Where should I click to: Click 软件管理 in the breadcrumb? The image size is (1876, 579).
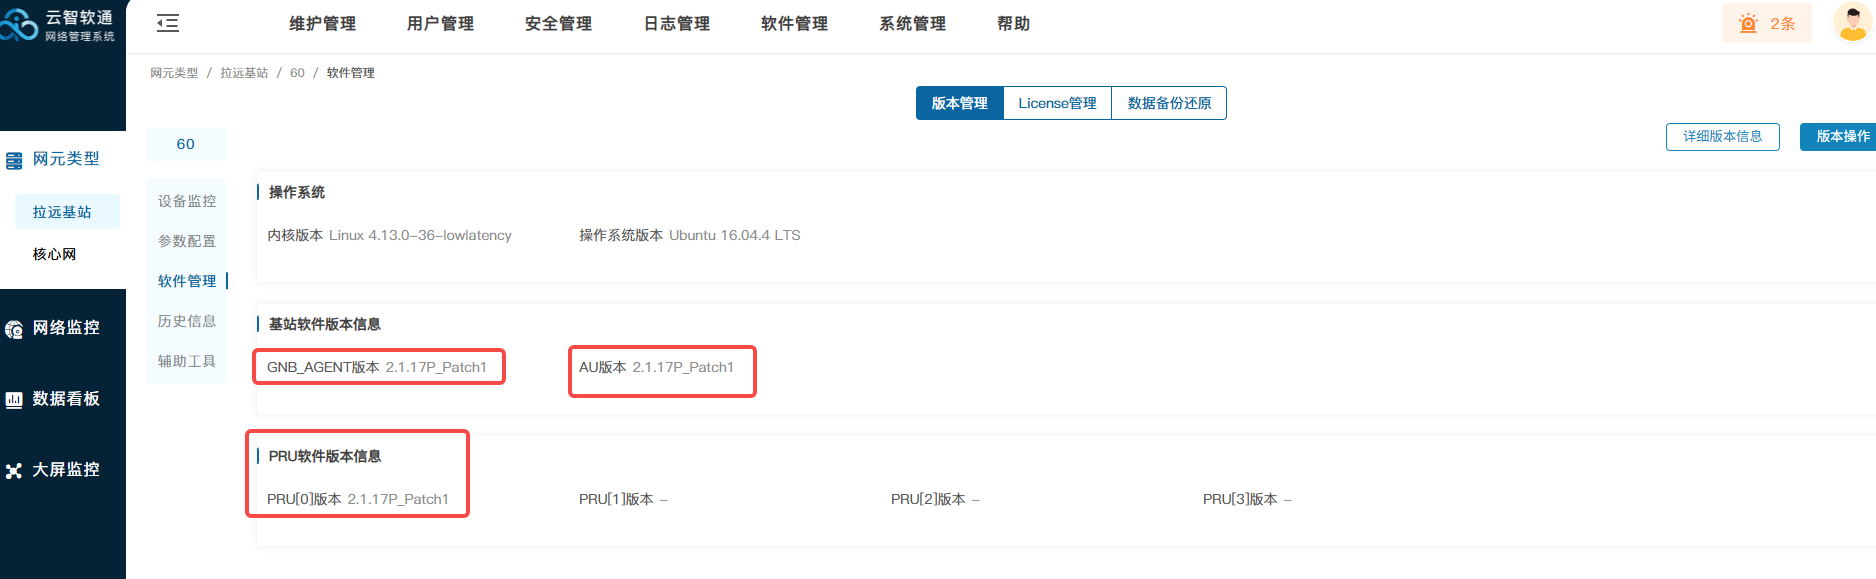coord(351,73)
